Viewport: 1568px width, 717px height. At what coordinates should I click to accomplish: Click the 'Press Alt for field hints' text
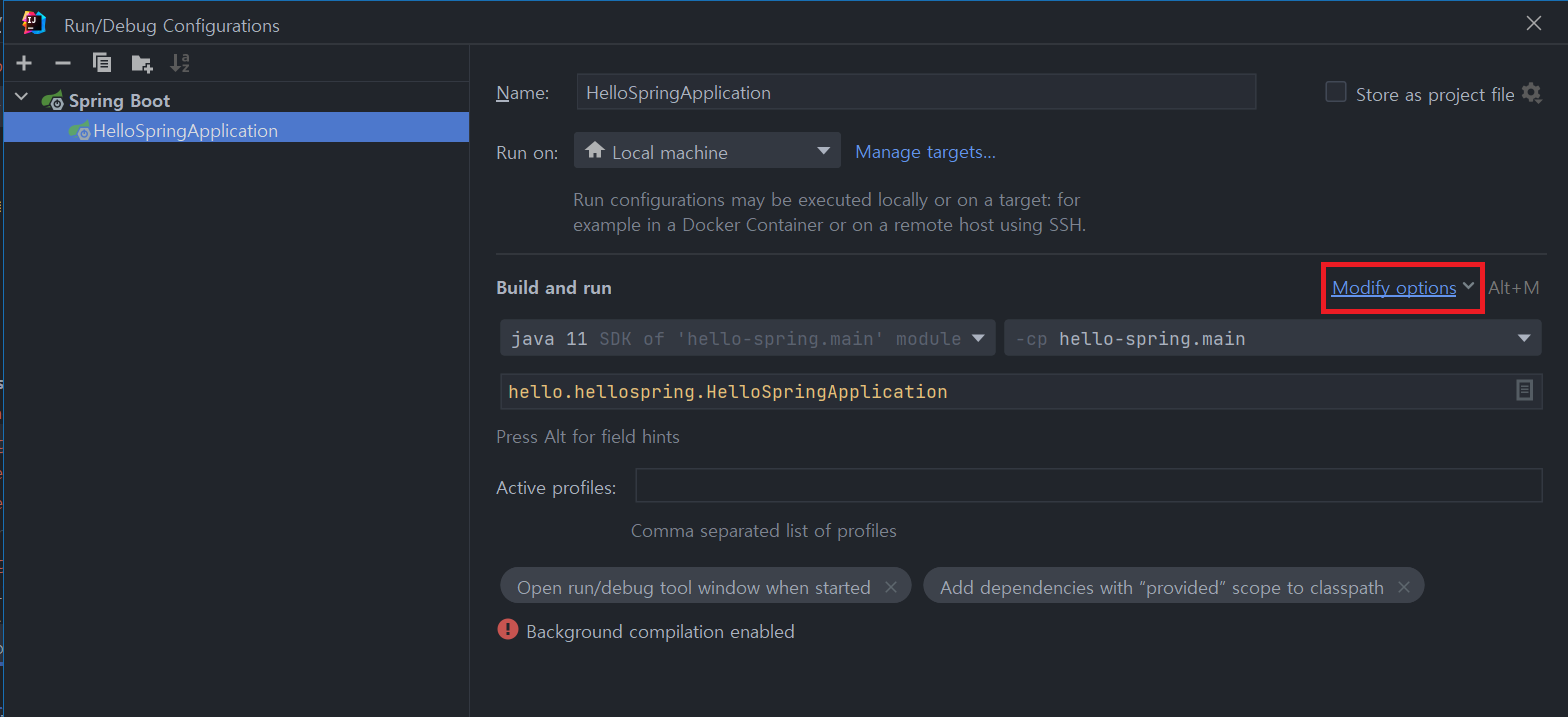[x=588, y=436]
